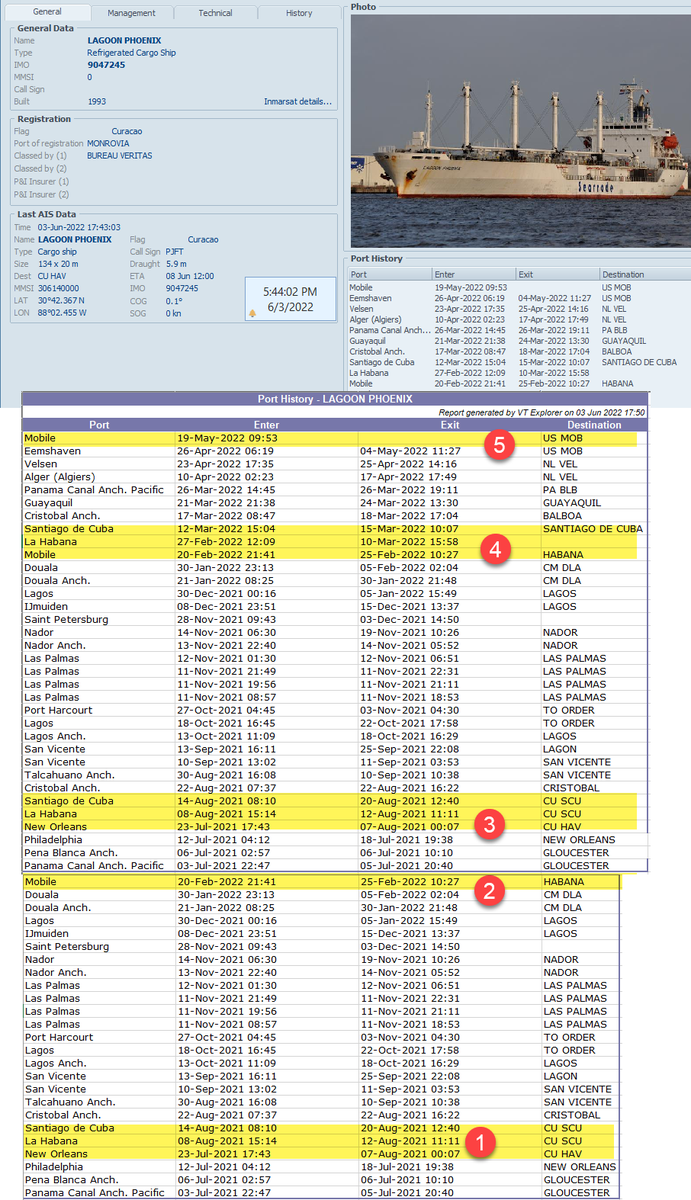The height and width of the screenshot is (1200, 691).
Task: Sort by Port column in panel beside photo
Action: click(x=389, y=274)
